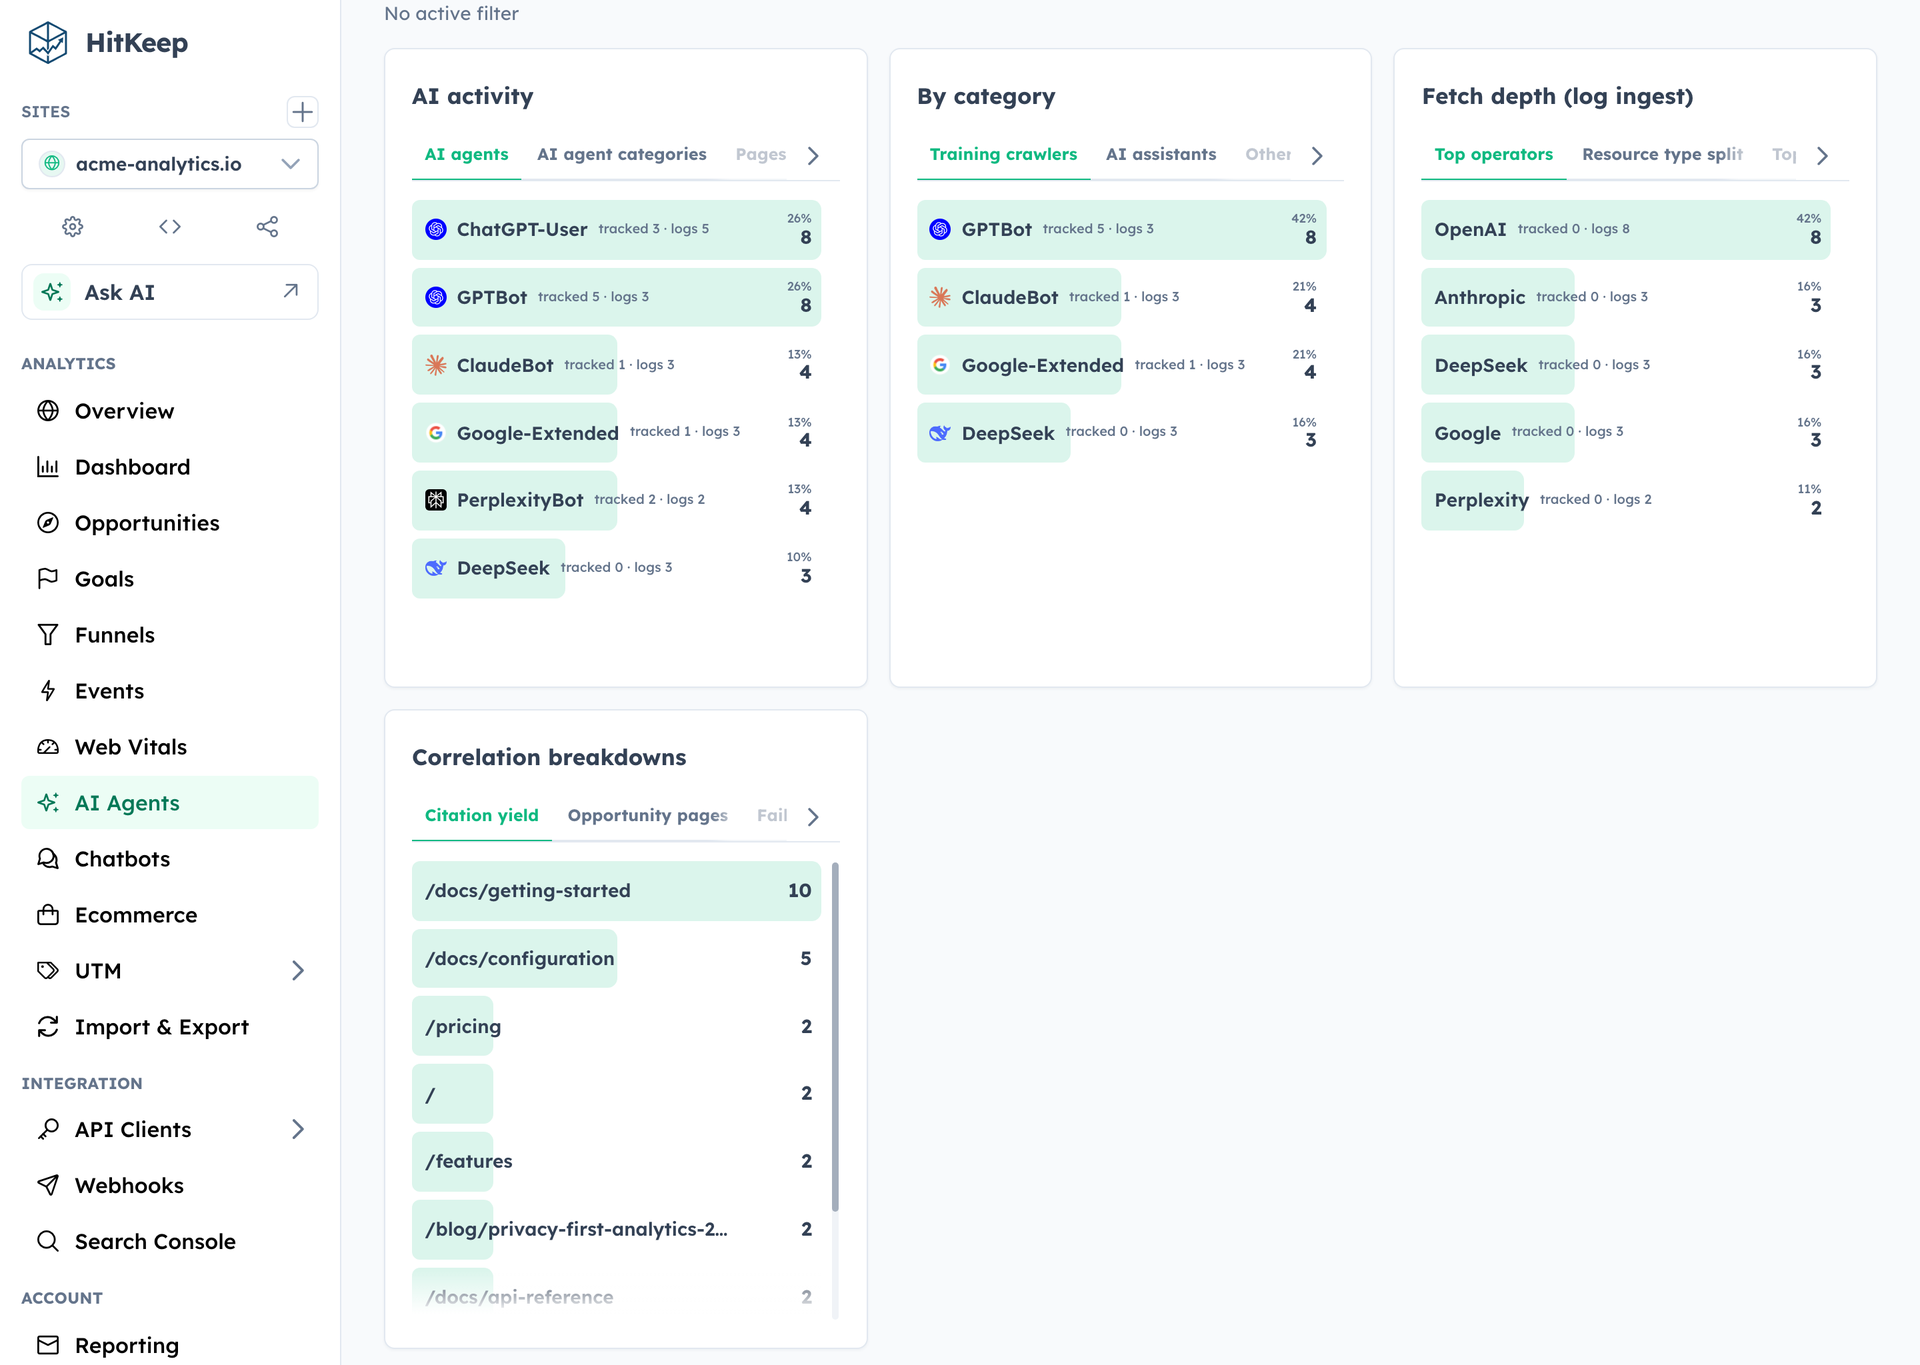
Task: Navigate to Opportunities
Action: pyautogui.click(x=170, y=523)
